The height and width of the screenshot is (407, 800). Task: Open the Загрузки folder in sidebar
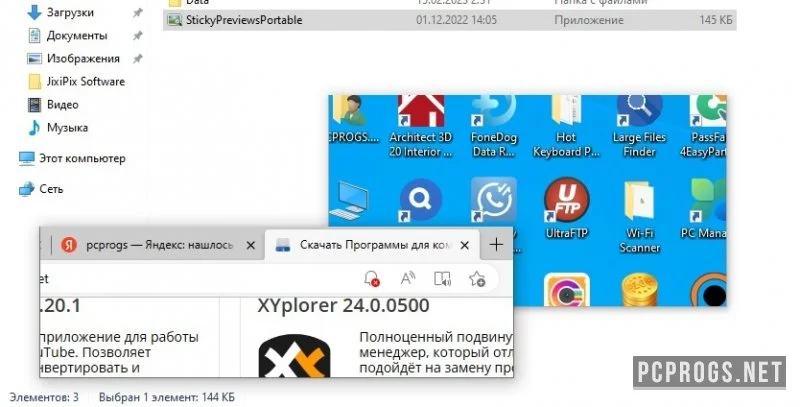[70, 13]
